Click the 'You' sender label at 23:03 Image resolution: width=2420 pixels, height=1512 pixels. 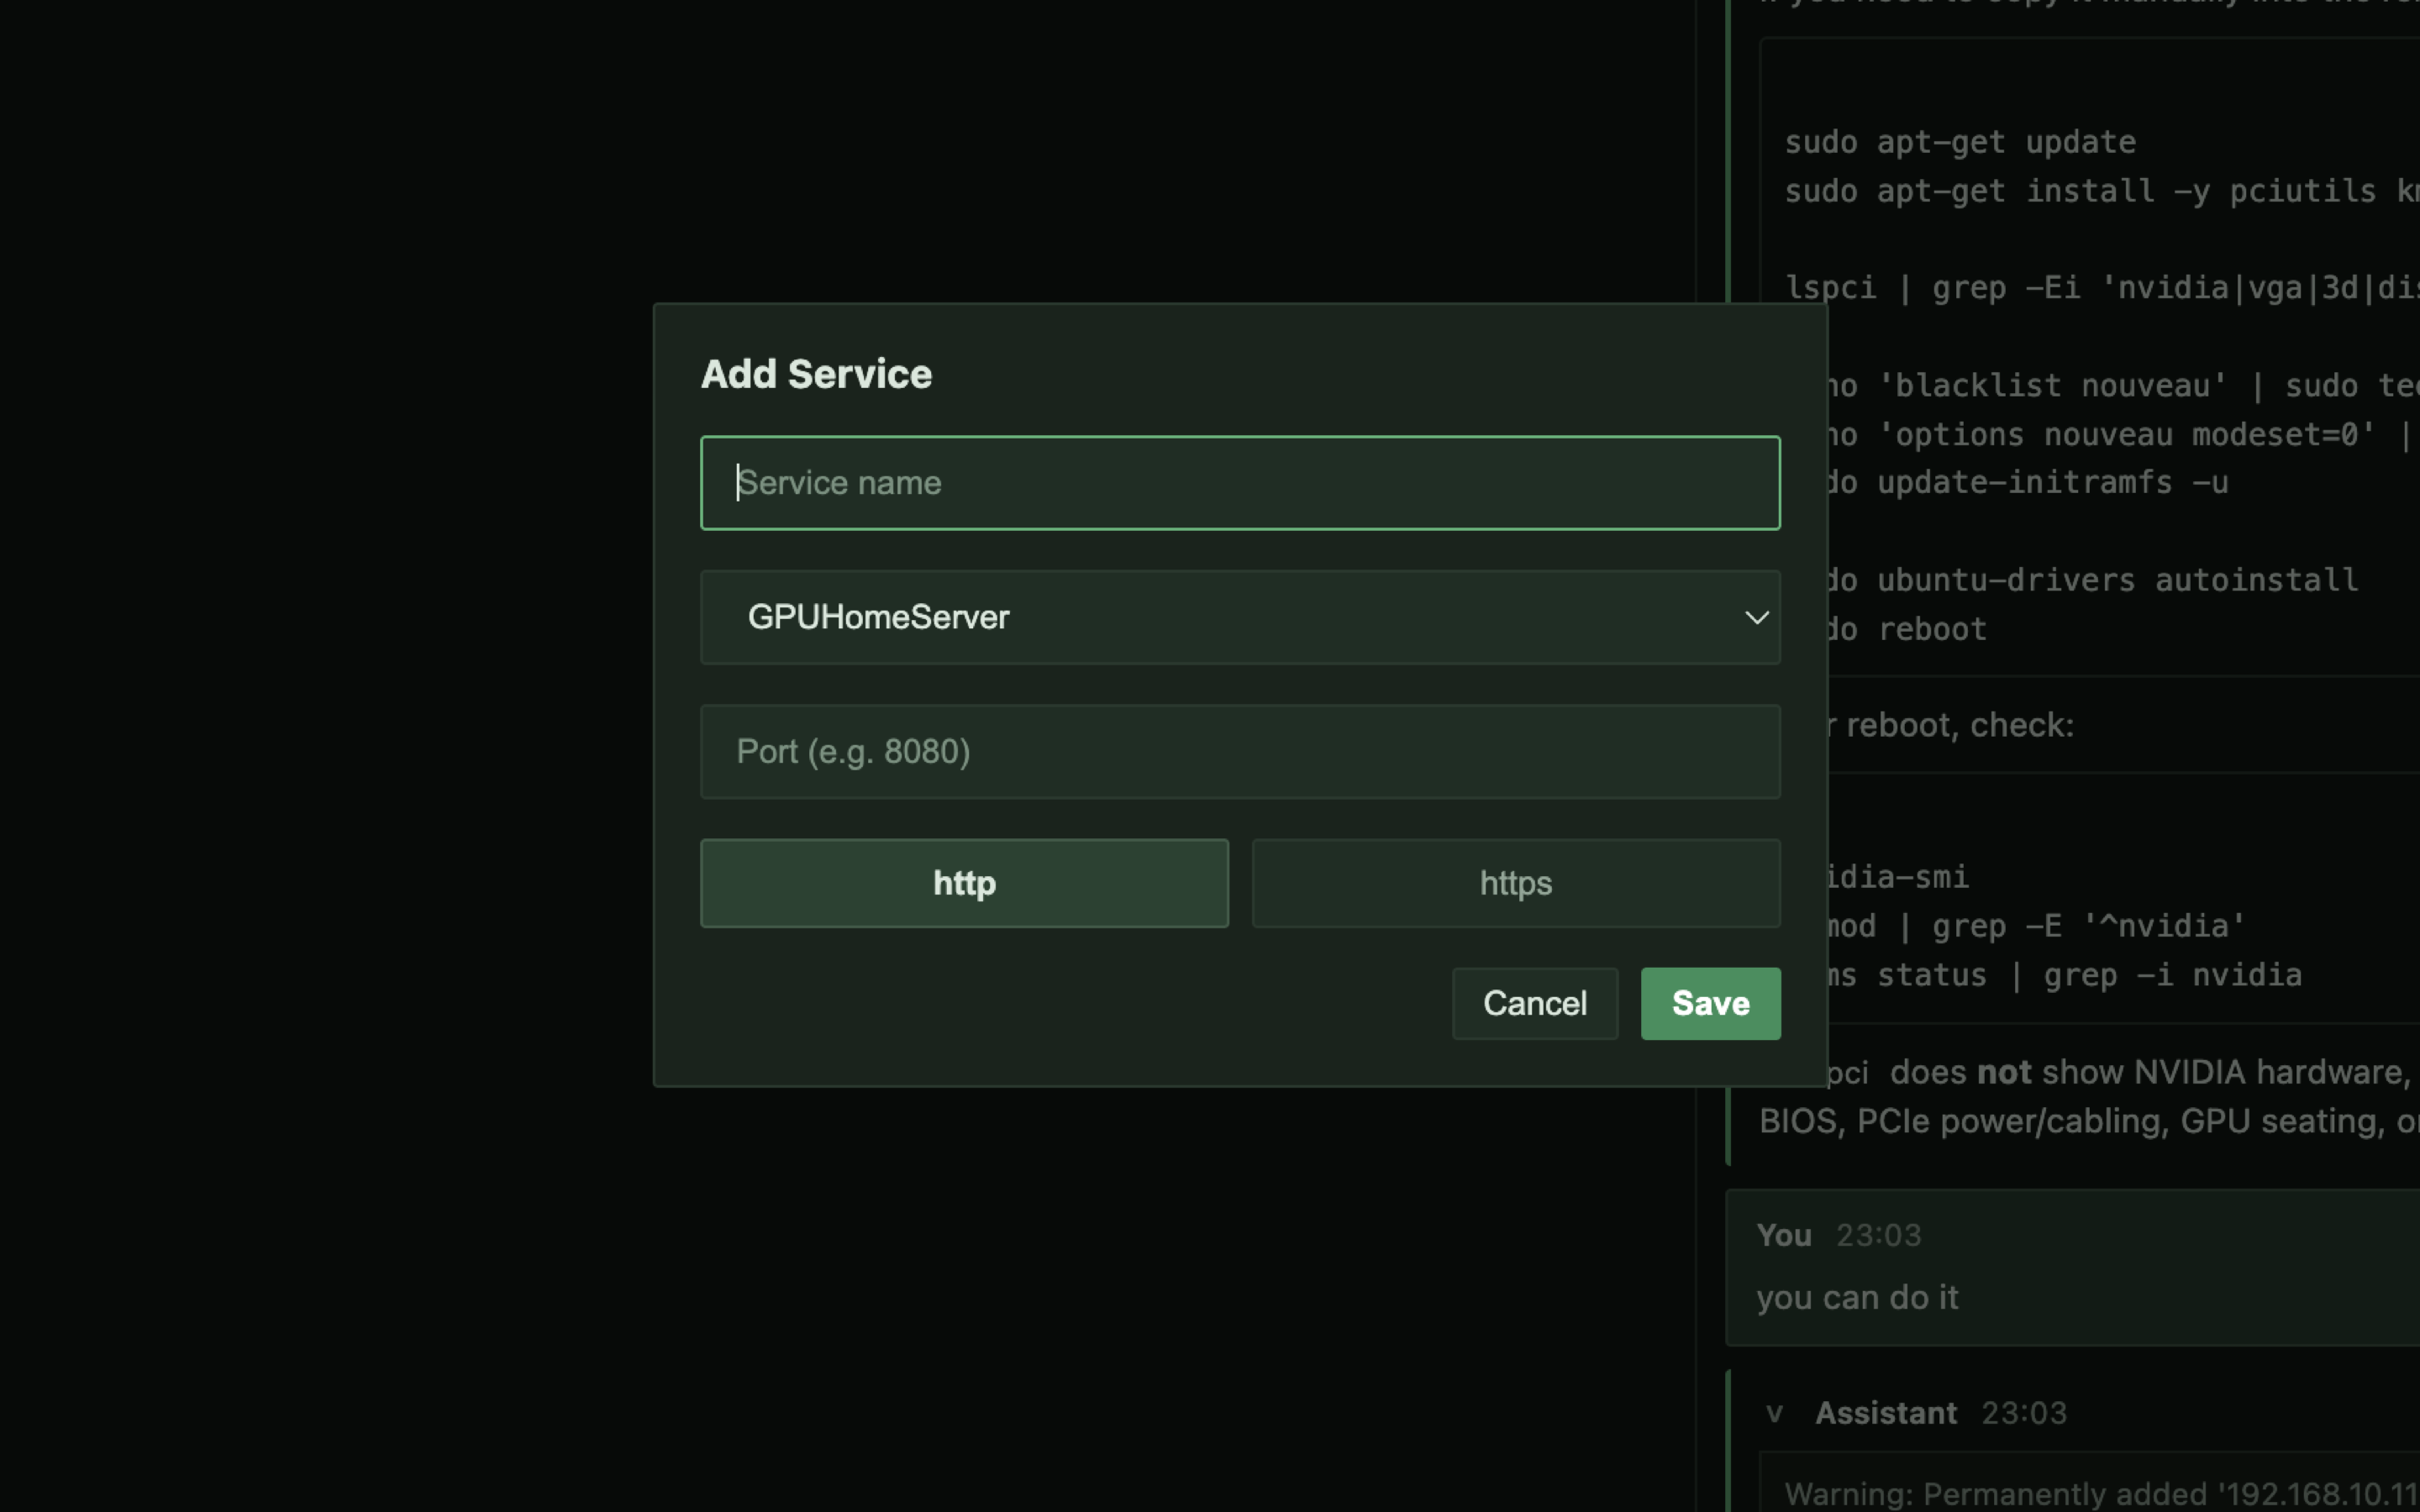[x=1784, y=1235]
